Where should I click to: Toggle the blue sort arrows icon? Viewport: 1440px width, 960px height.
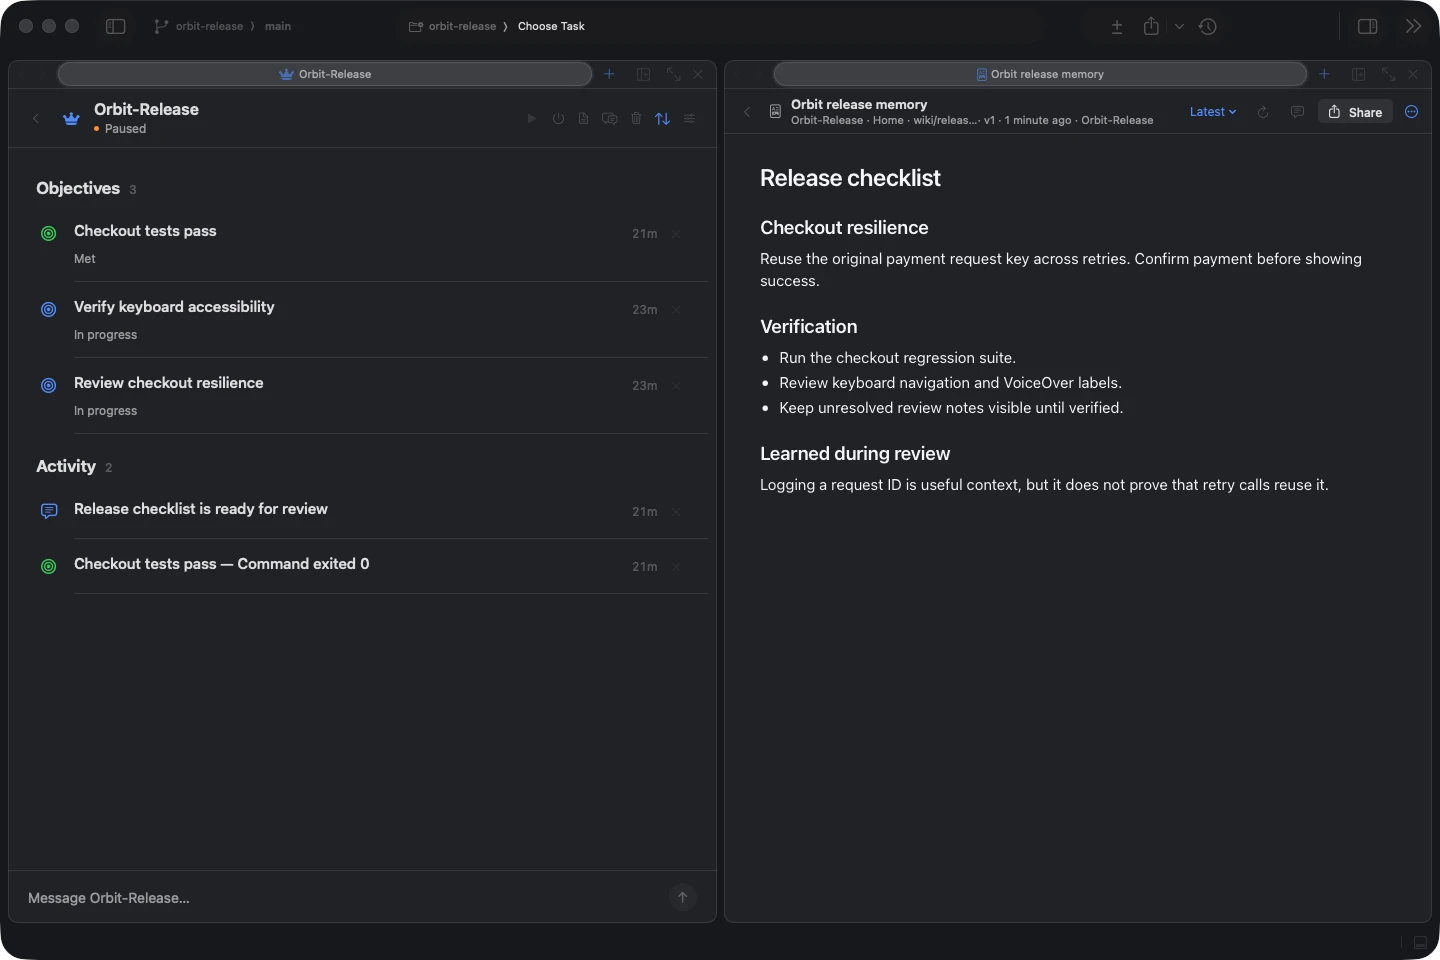[663, 118]
